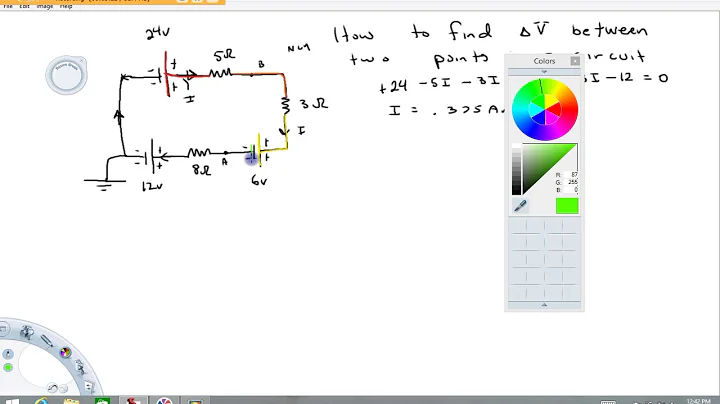Open the green Store app on taskbar
The height and width of the screenshot is (404, 720).
click(101, 401)
